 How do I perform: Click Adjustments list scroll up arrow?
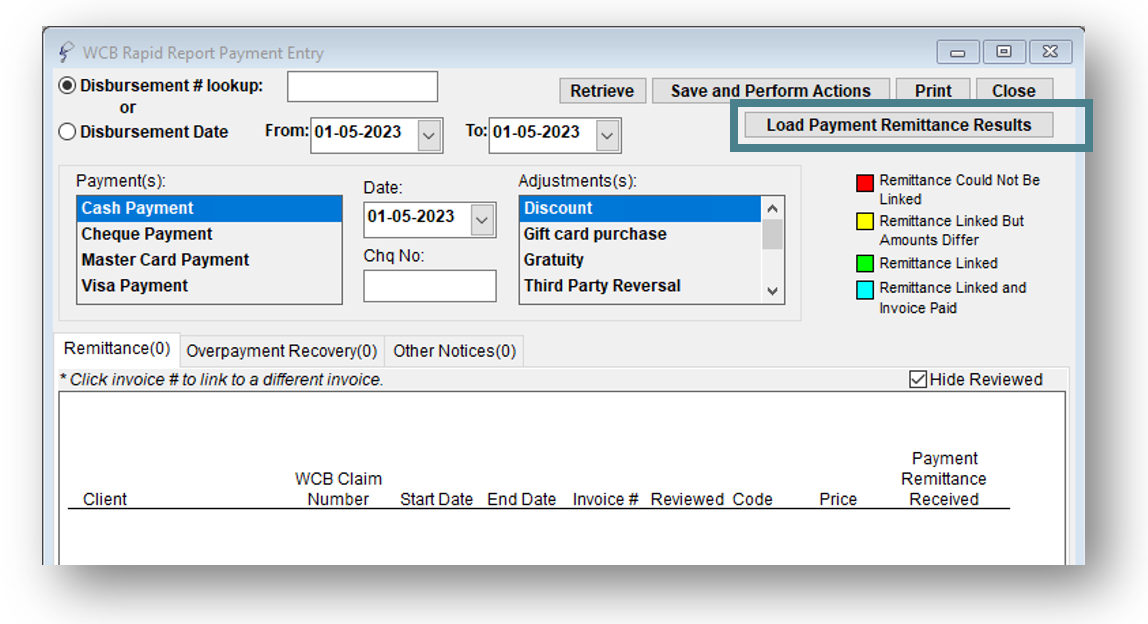tap(772, 209)
